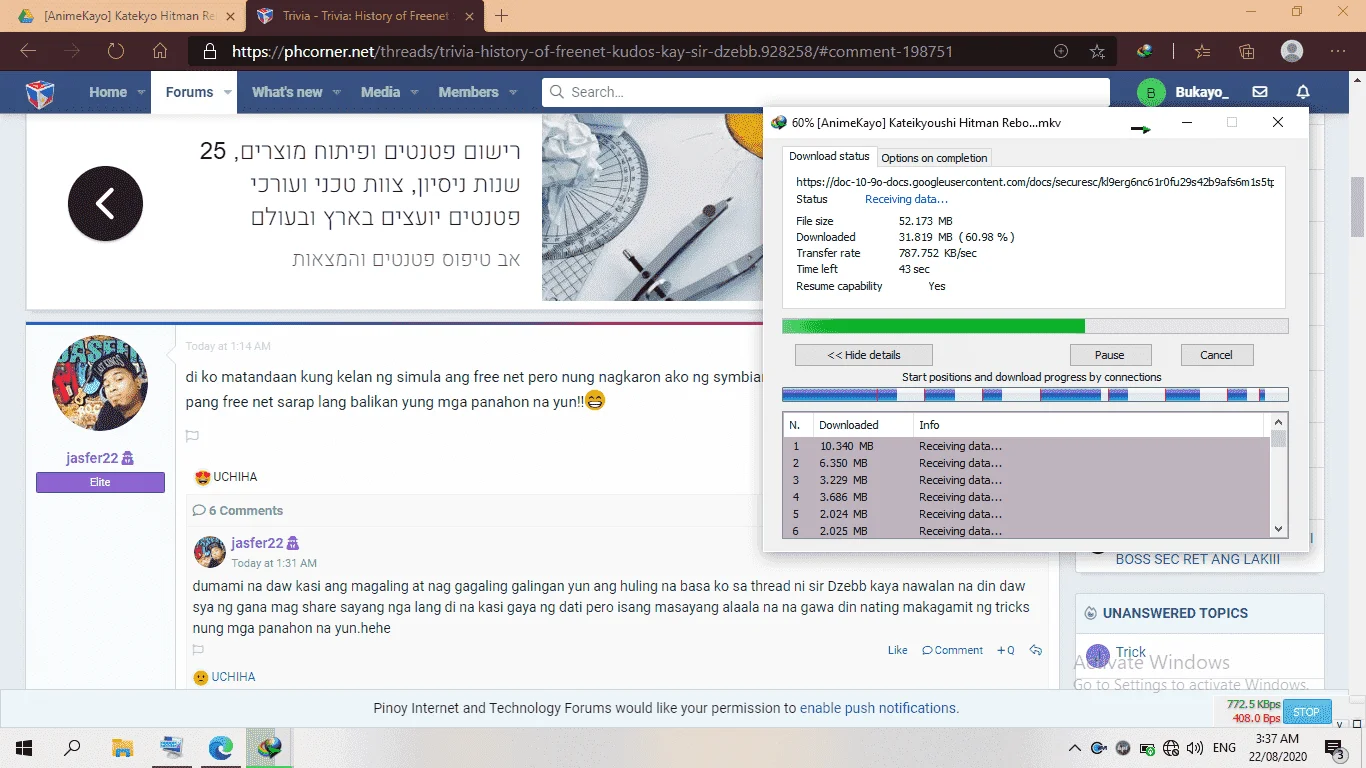This screenshot has width=1366, height=768.
Task: Open taskbar search magnifier
Action: tap(72, 747)
